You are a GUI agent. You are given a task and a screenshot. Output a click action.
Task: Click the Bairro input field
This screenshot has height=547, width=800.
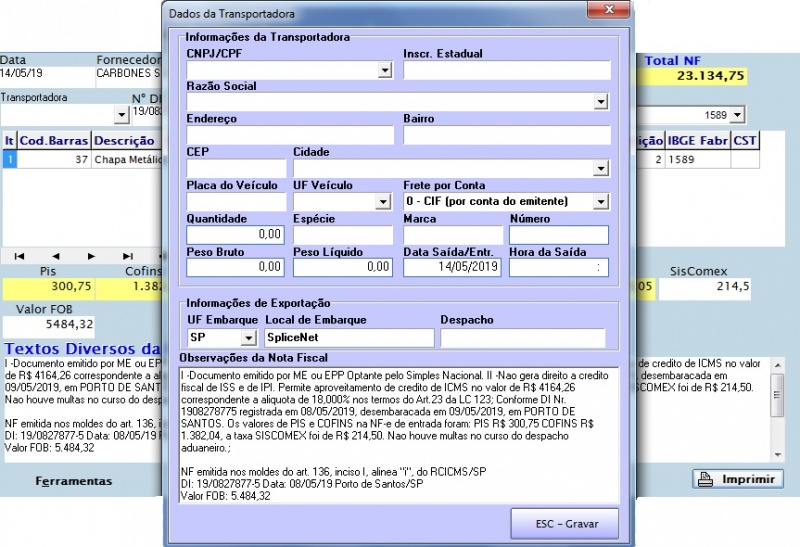[507, 135]
